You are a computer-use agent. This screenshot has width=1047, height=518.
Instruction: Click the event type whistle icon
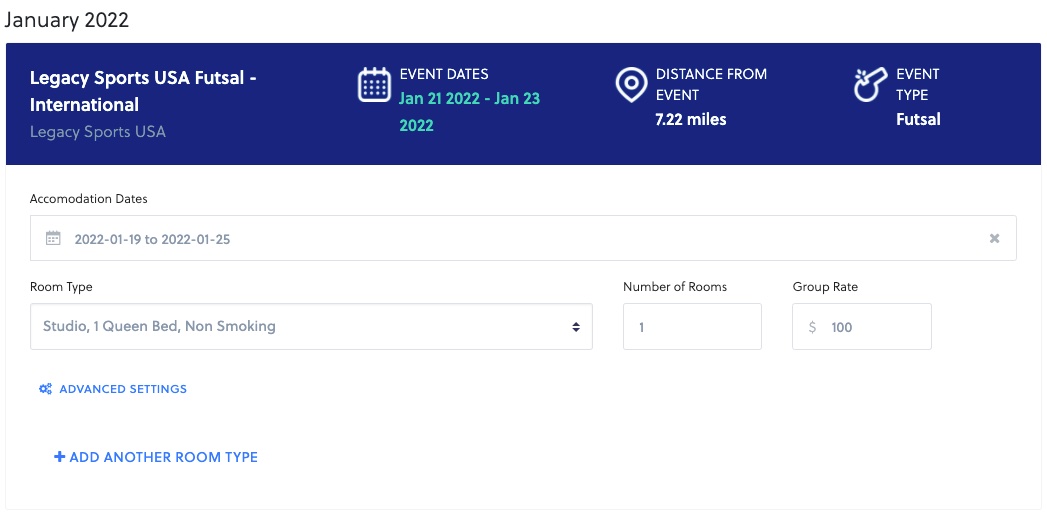(870, 85)
